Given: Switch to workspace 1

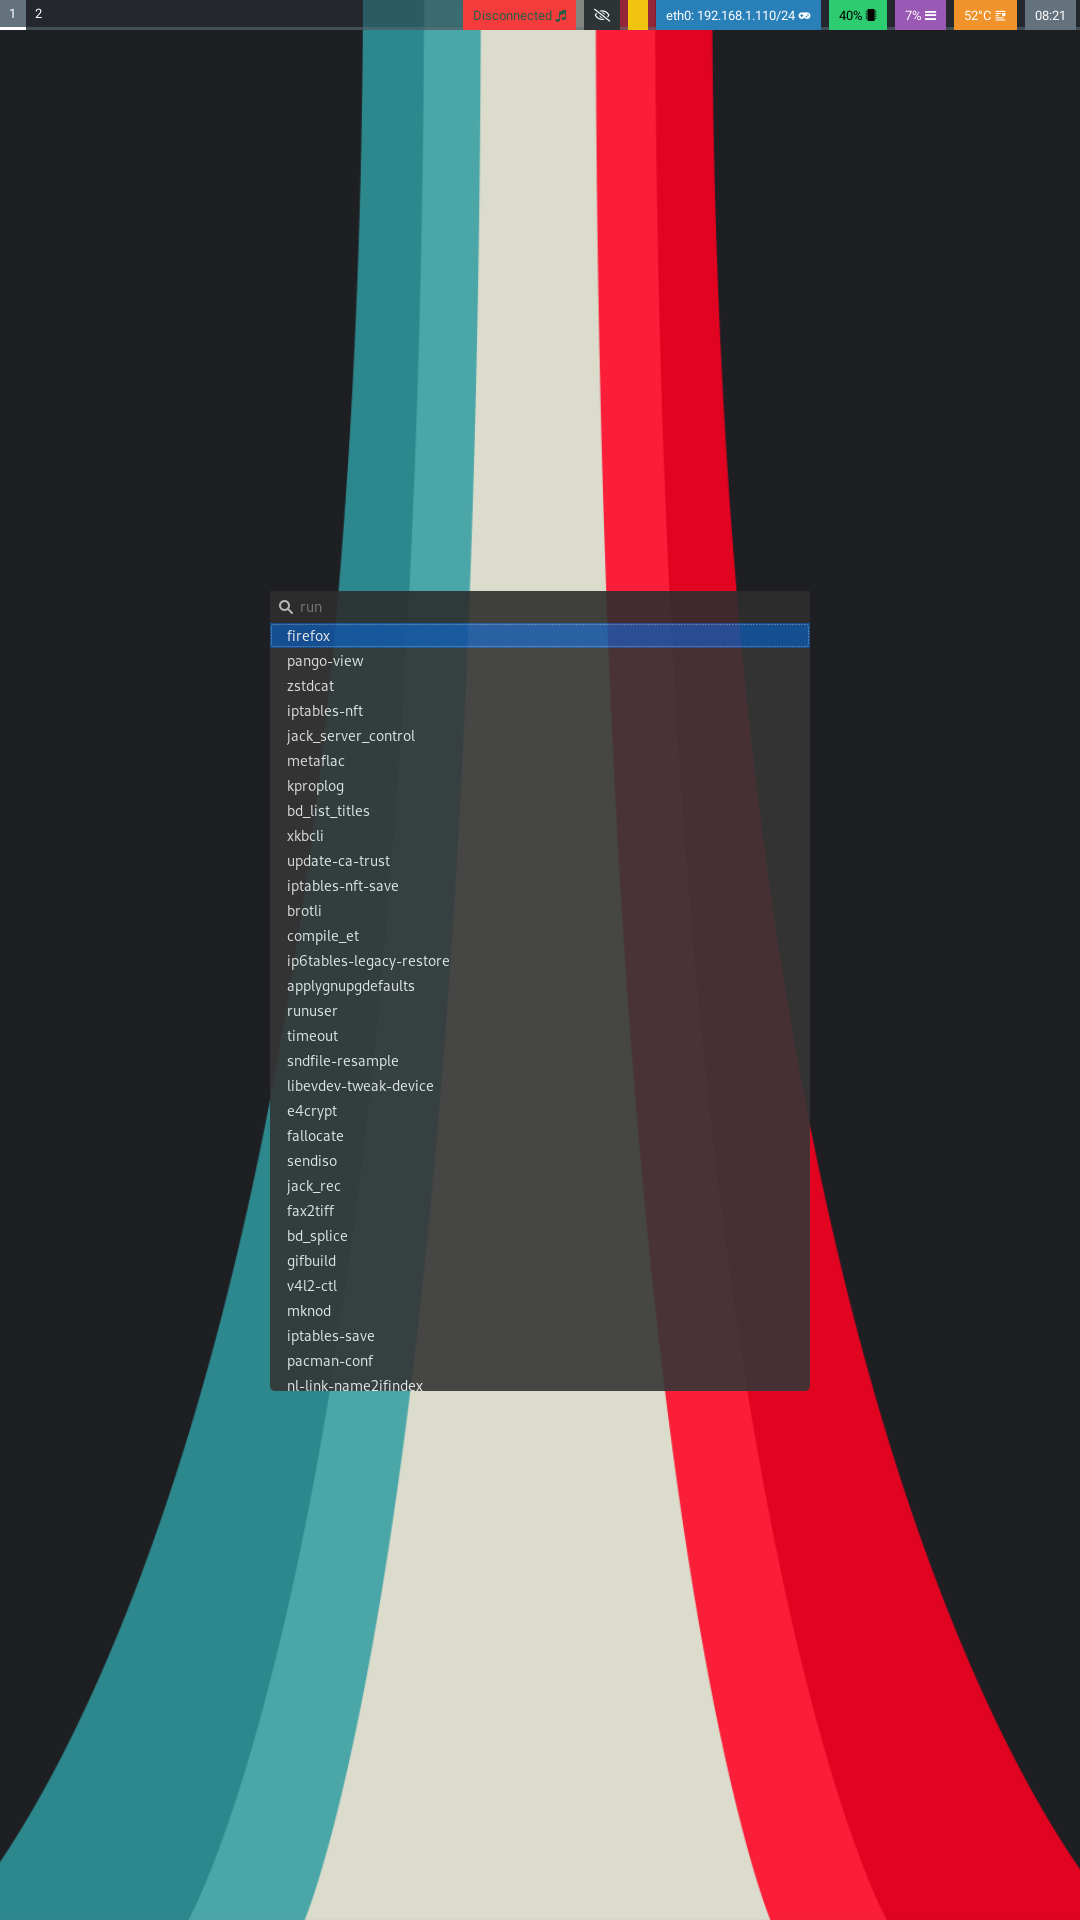Looking at the screenshot, I should click(x=12, y=14).
